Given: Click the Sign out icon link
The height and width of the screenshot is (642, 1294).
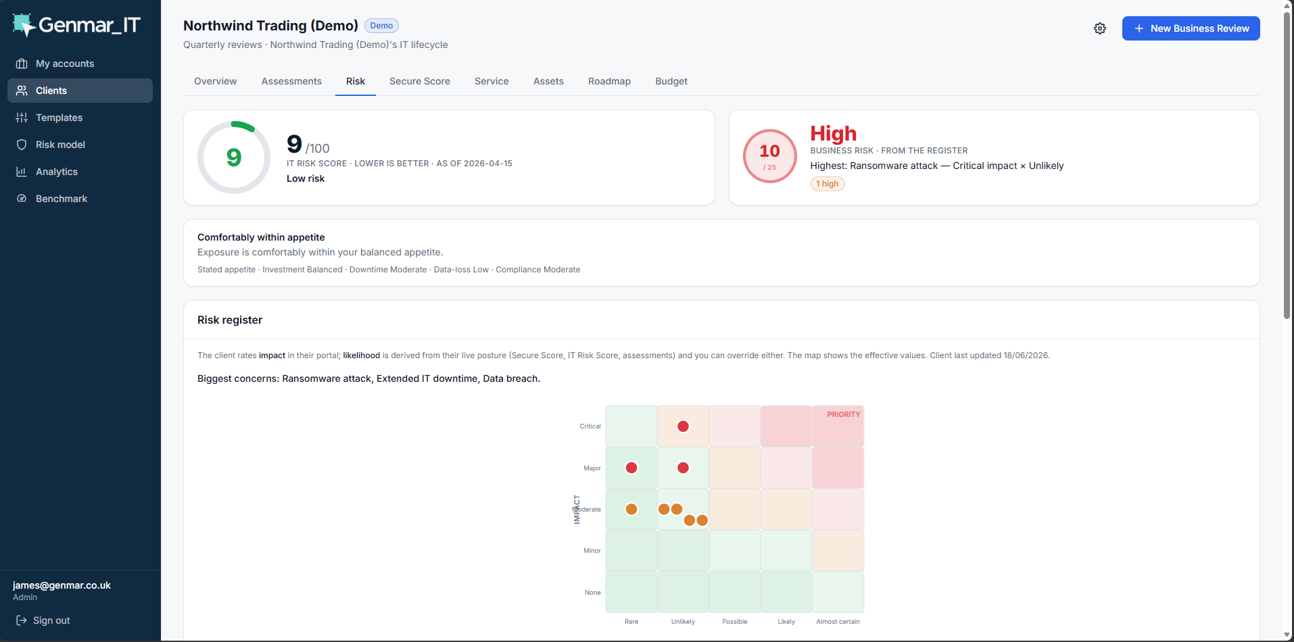Looking at the screenshot, I should point(43,620).
